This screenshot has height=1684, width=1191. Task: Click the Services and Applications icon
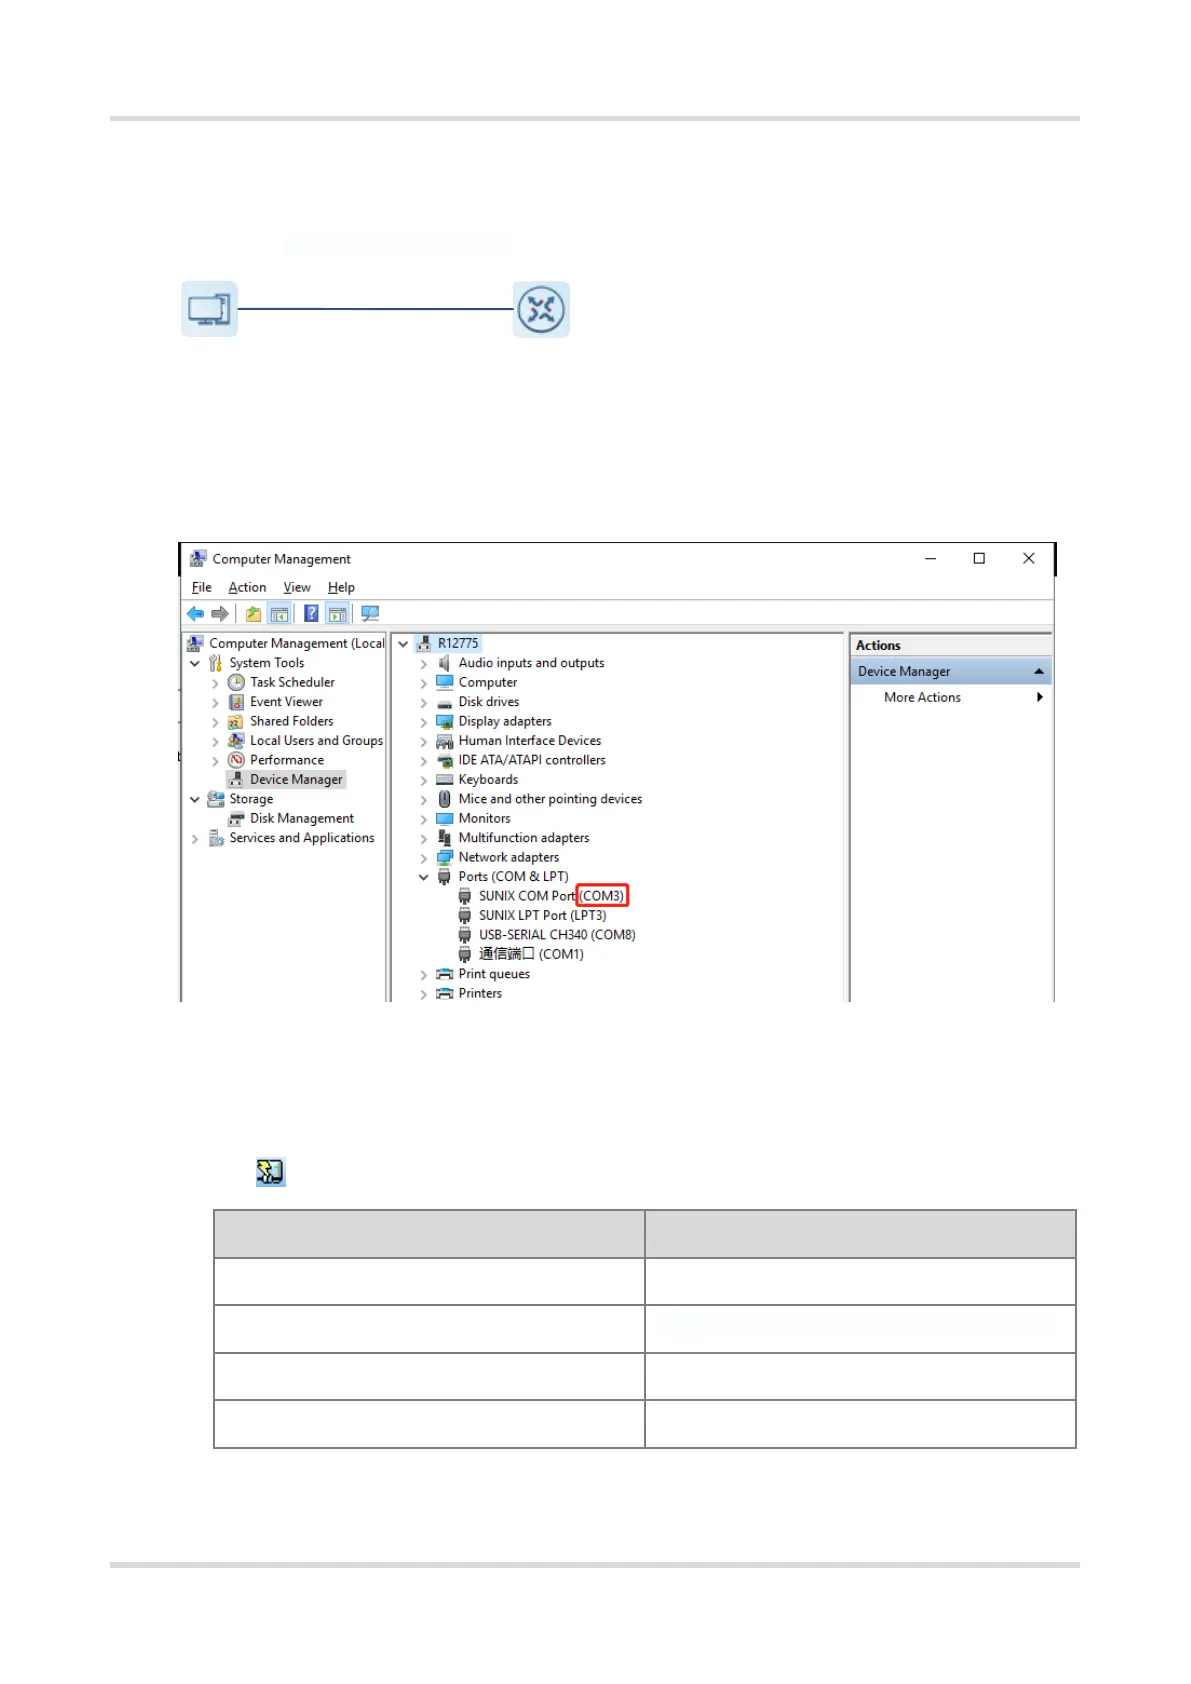215,838
